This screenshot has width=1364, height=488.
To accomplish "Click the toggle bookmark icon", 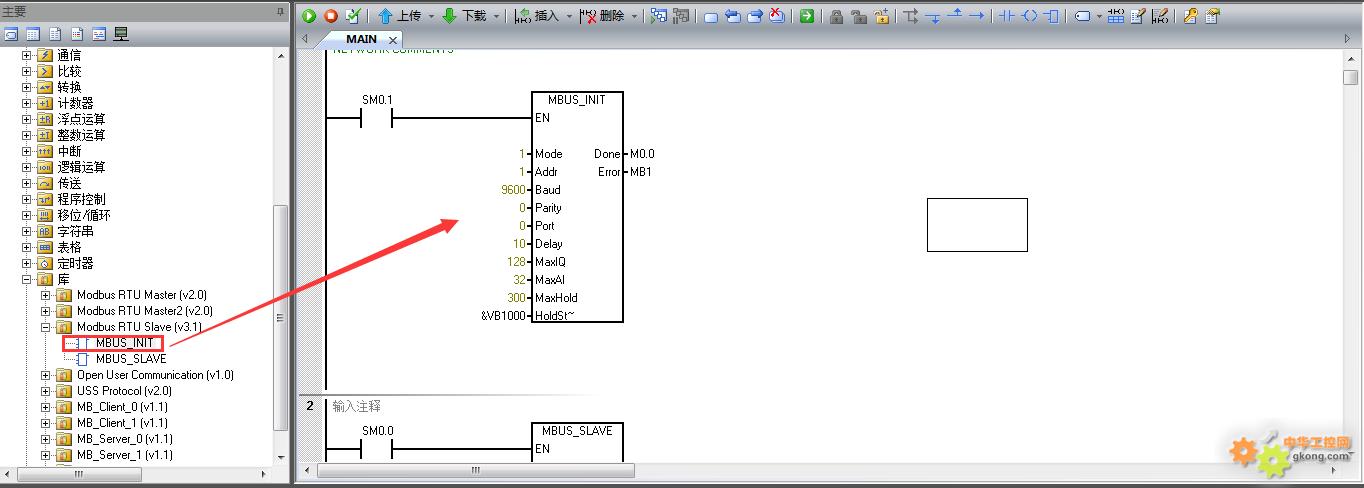I will 711,17.
